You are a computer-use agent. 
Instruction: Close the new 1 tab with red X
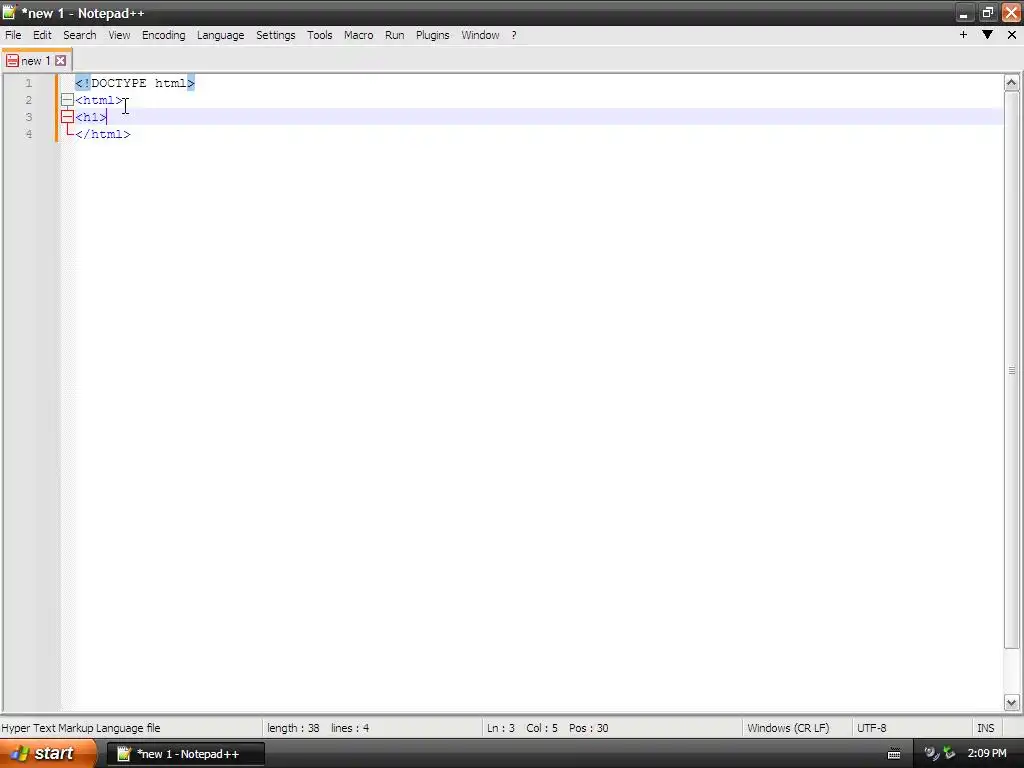[61, 61]
